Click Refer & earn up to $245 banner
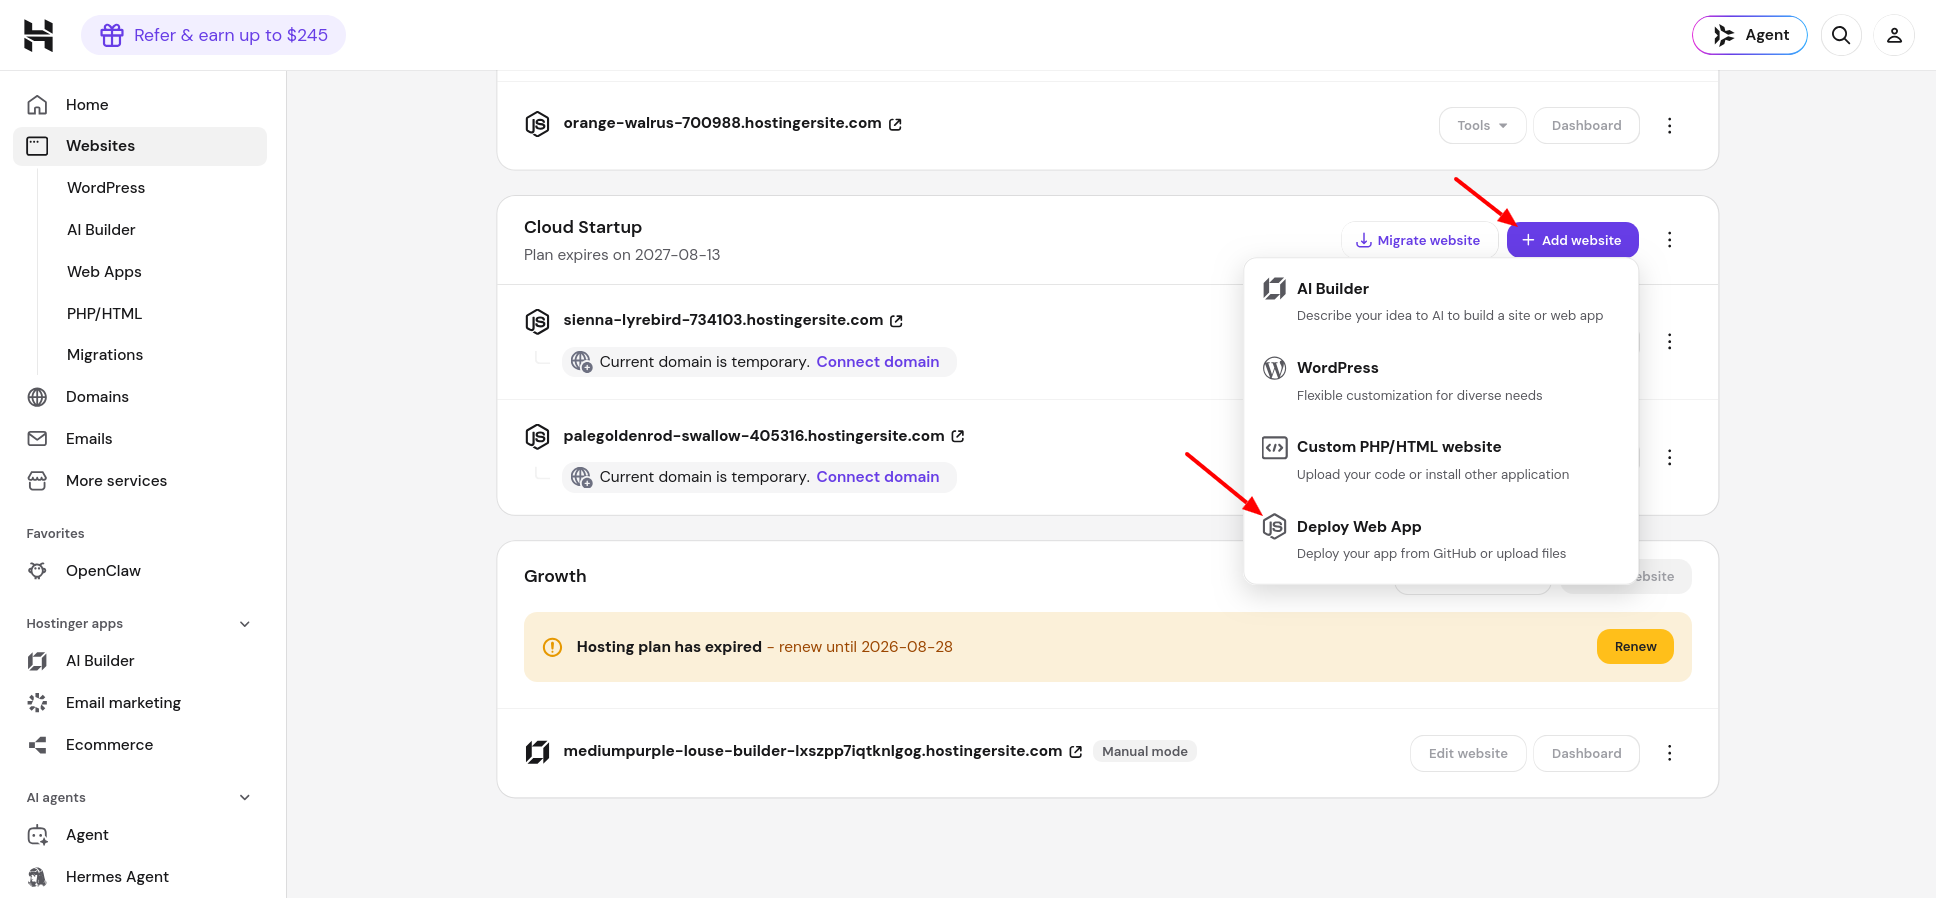This screenshot has height=898, width=1936. pos(213,35)
